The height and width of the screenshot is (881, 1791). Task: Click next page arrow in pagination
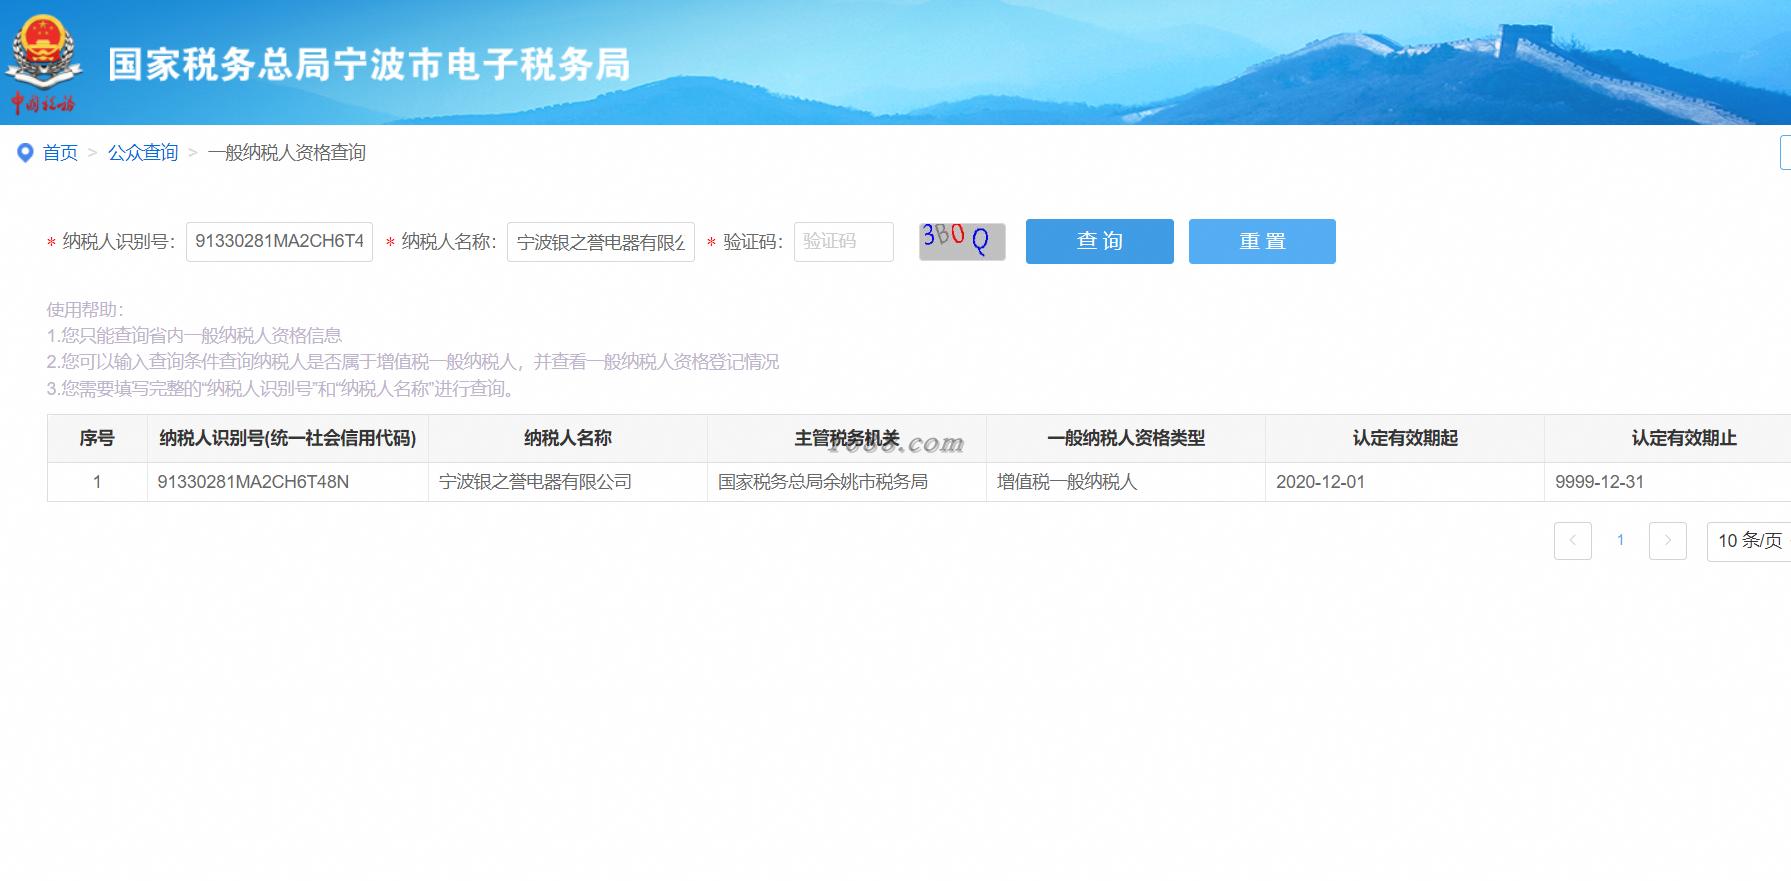tap(1668, 541)
